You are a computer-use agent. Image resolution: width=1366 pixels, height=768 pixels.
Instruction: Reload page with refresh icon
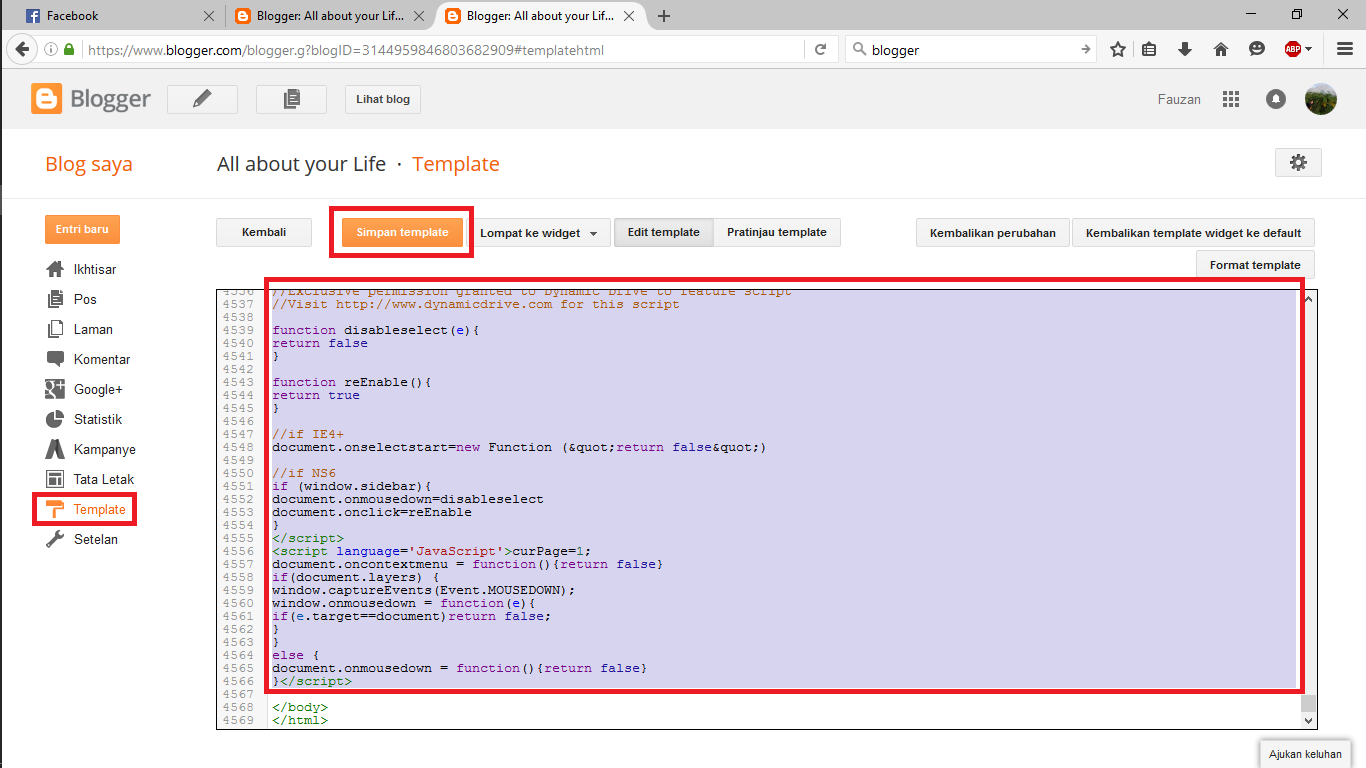820,49
